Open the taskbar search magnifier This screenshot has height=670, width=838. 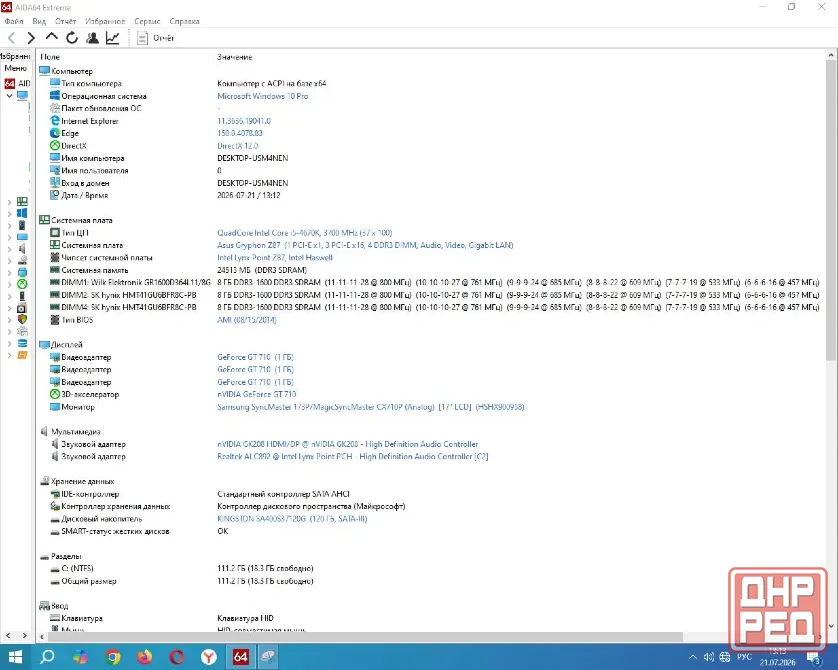[x=48, y=657]
